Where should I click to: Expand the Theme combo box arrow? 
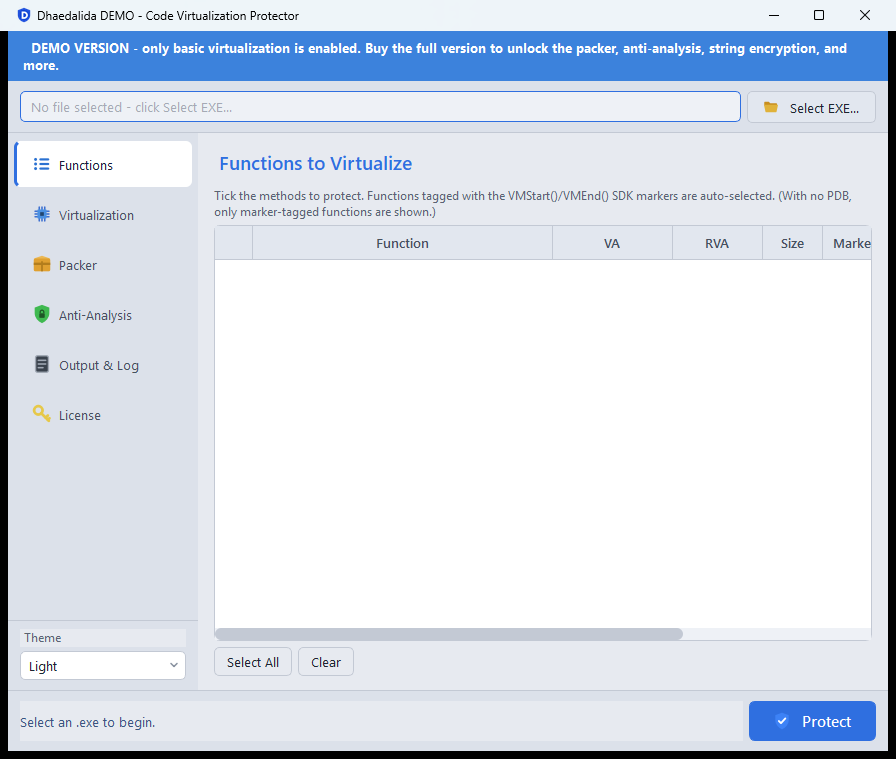[x=174, y=665]
